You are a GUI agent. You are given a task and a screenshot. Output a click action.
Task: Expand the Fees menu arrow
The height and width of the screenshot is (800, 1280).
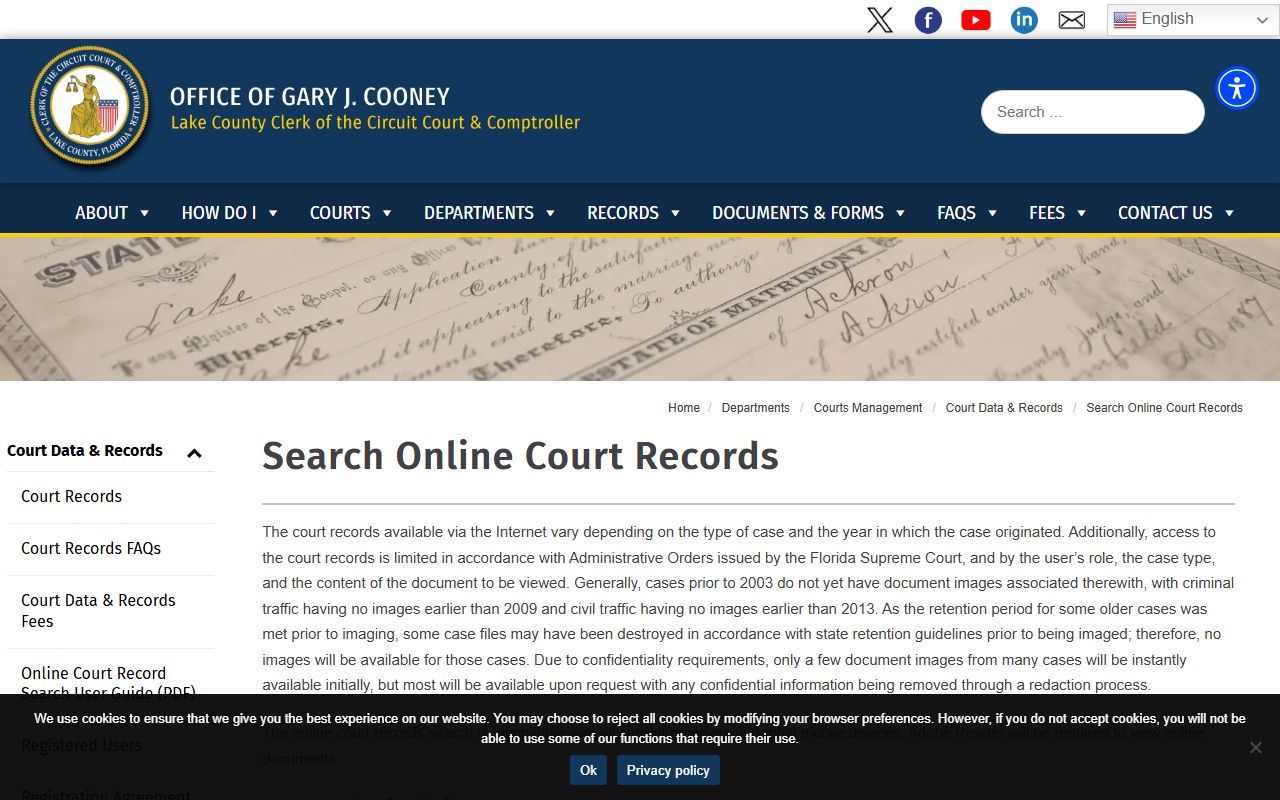[1081, 213]
